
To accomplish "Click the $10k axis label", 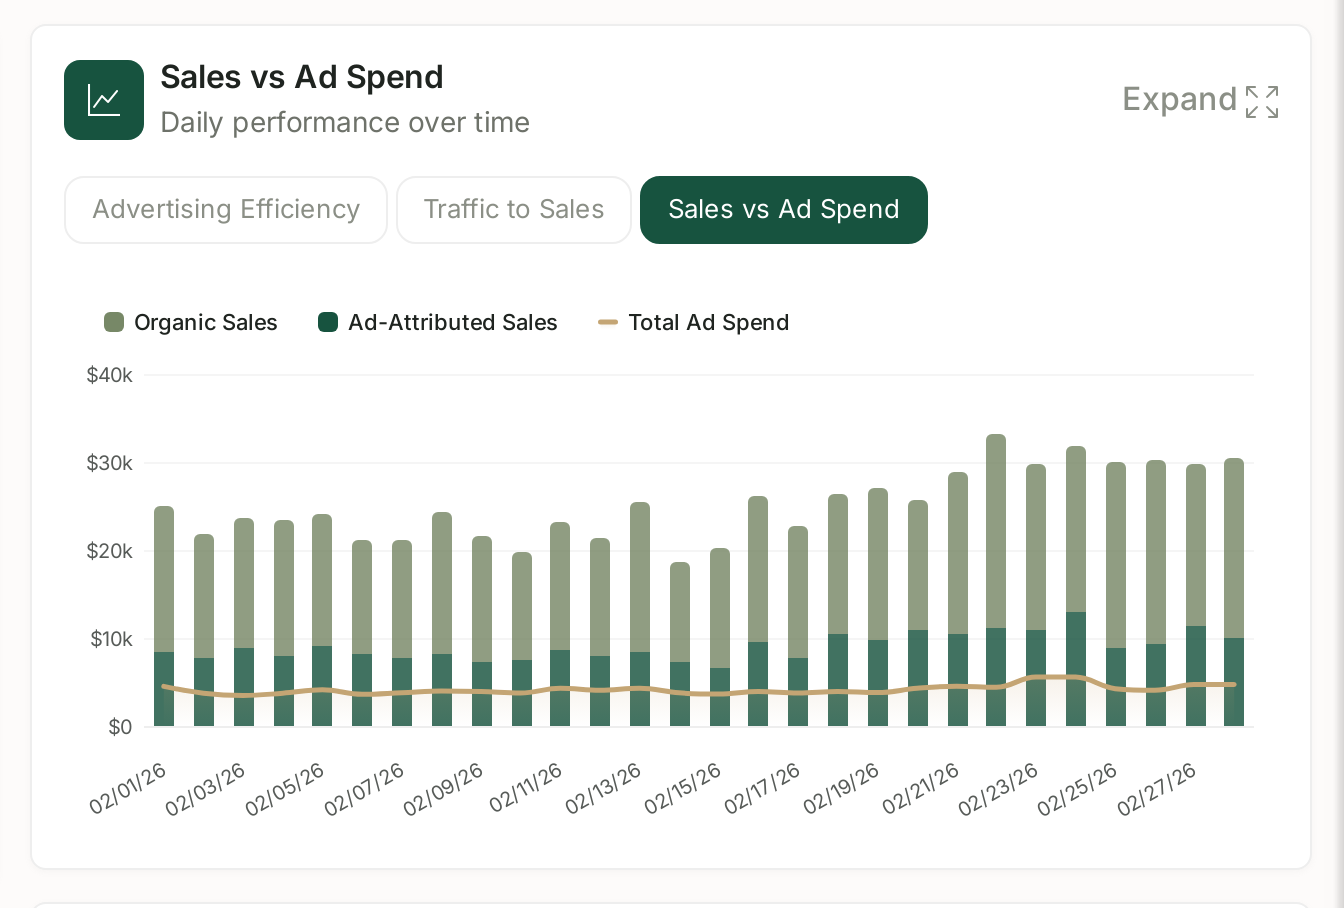I will point(111,639).
